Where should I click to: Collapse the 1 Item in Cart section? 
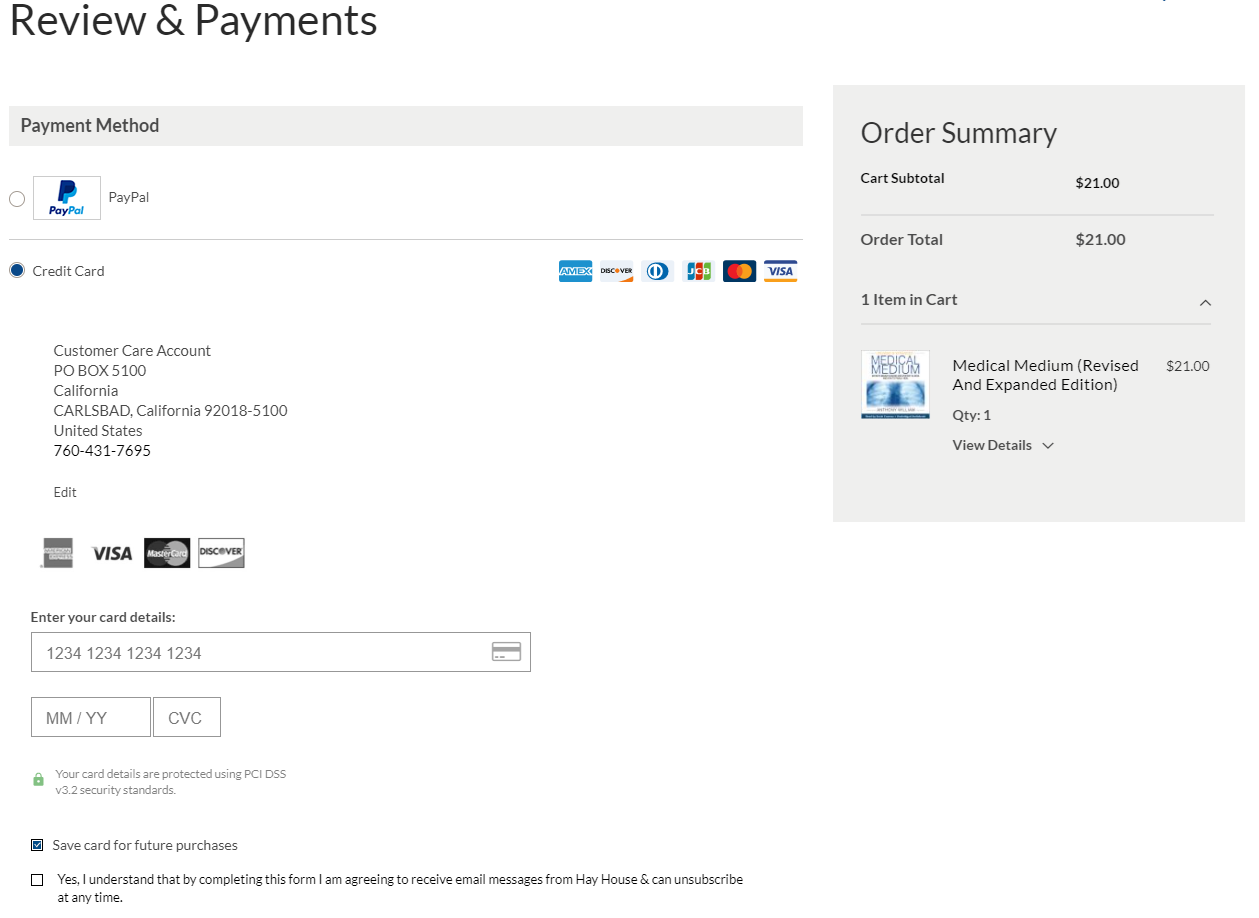click(x=1205, y=302)
